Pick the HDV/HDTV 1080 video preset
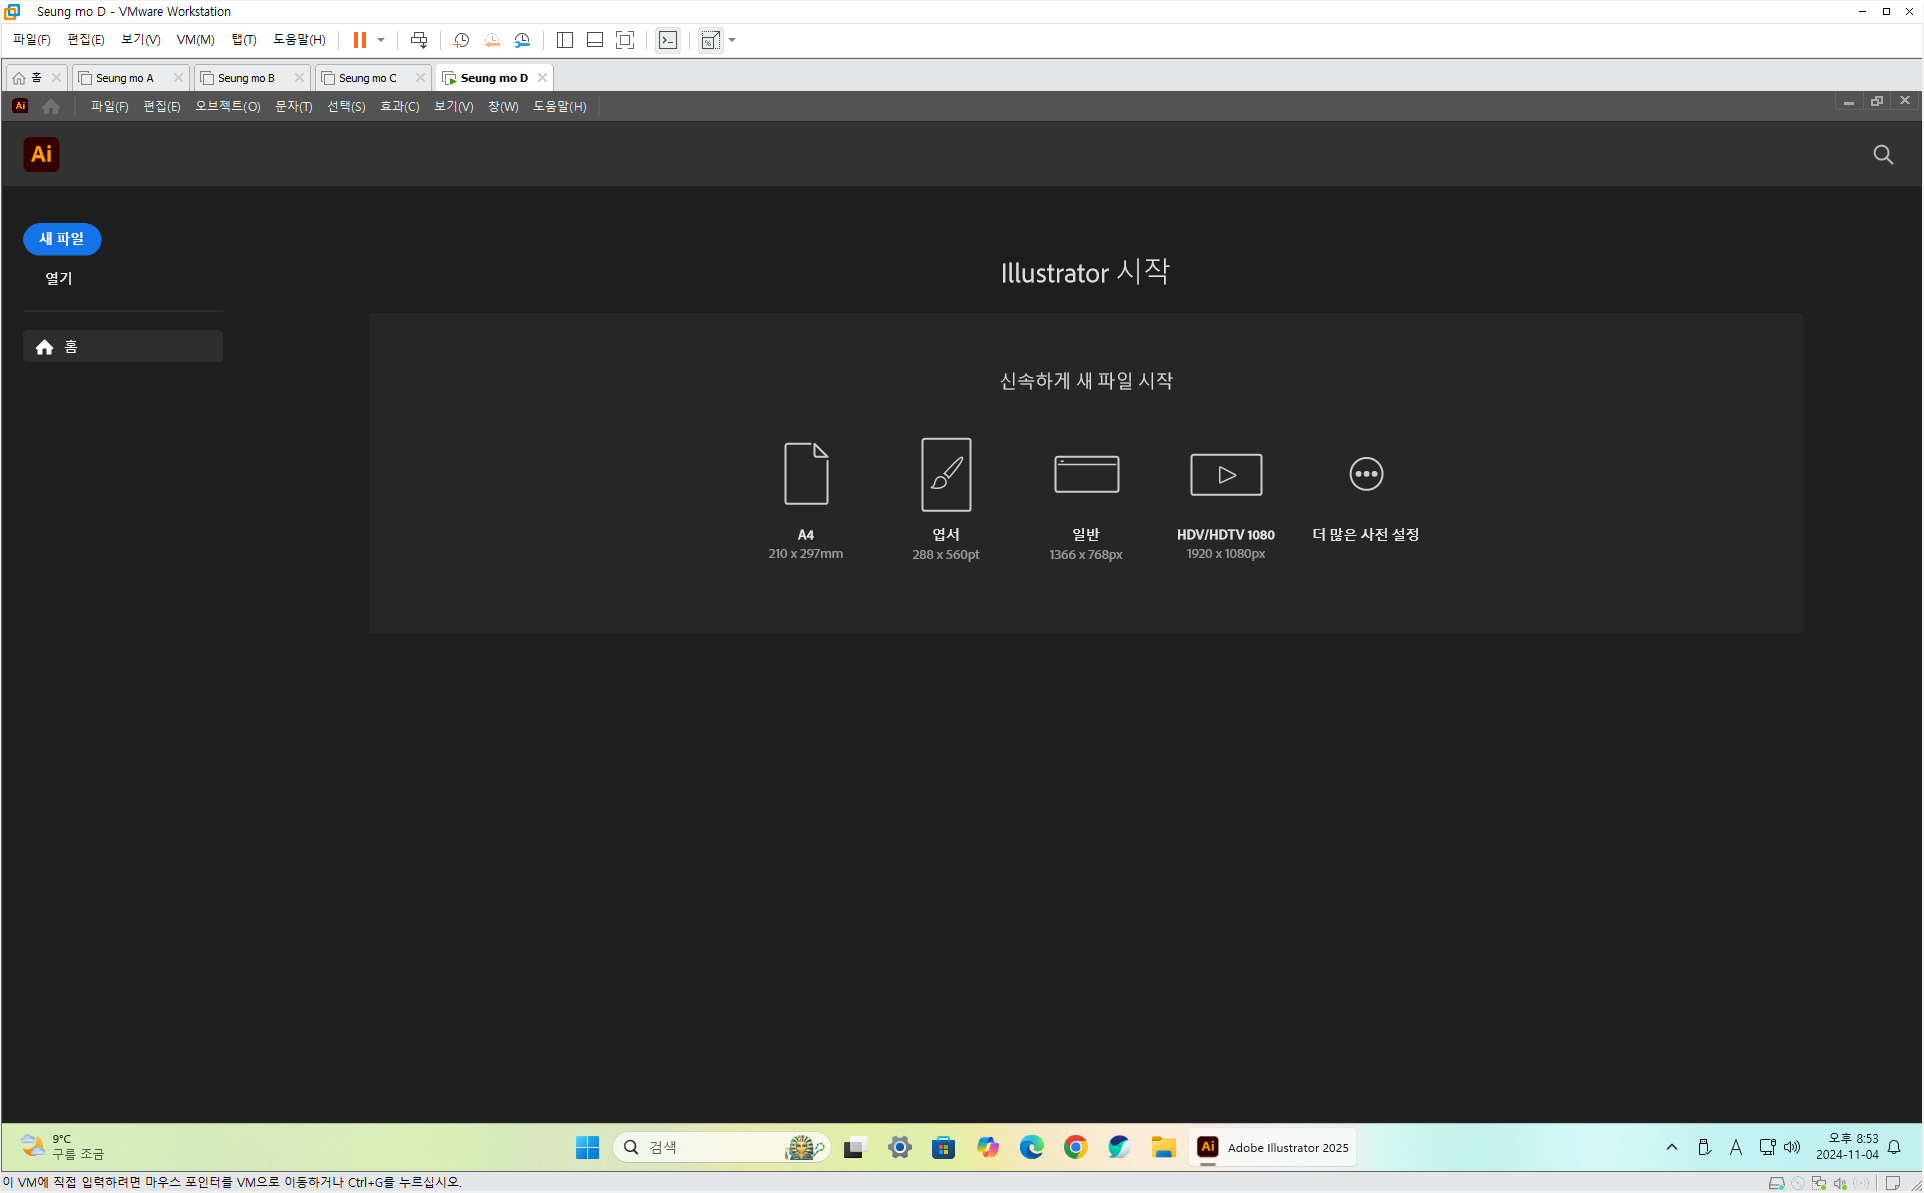 coord(1225,474)
